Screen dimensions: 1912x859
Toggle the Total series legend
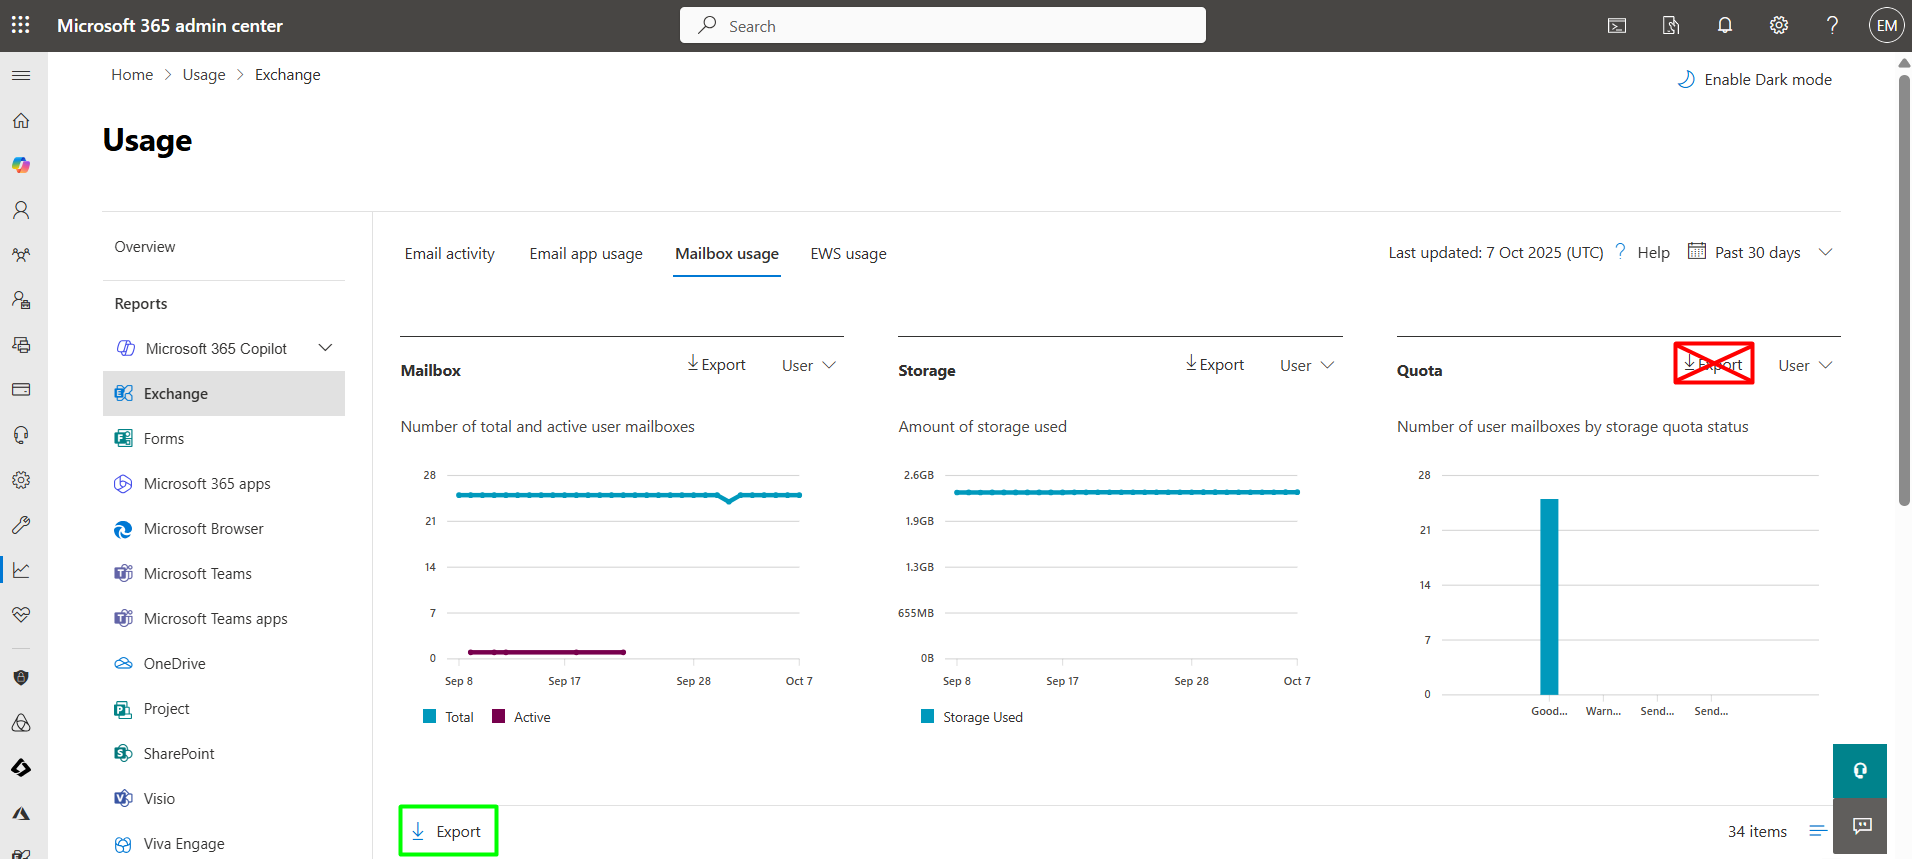[x=449, y=717]
